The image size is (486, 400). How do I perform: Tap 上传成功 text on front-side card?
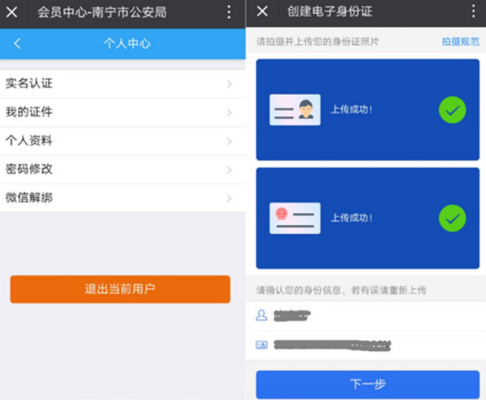coord(352,110)
